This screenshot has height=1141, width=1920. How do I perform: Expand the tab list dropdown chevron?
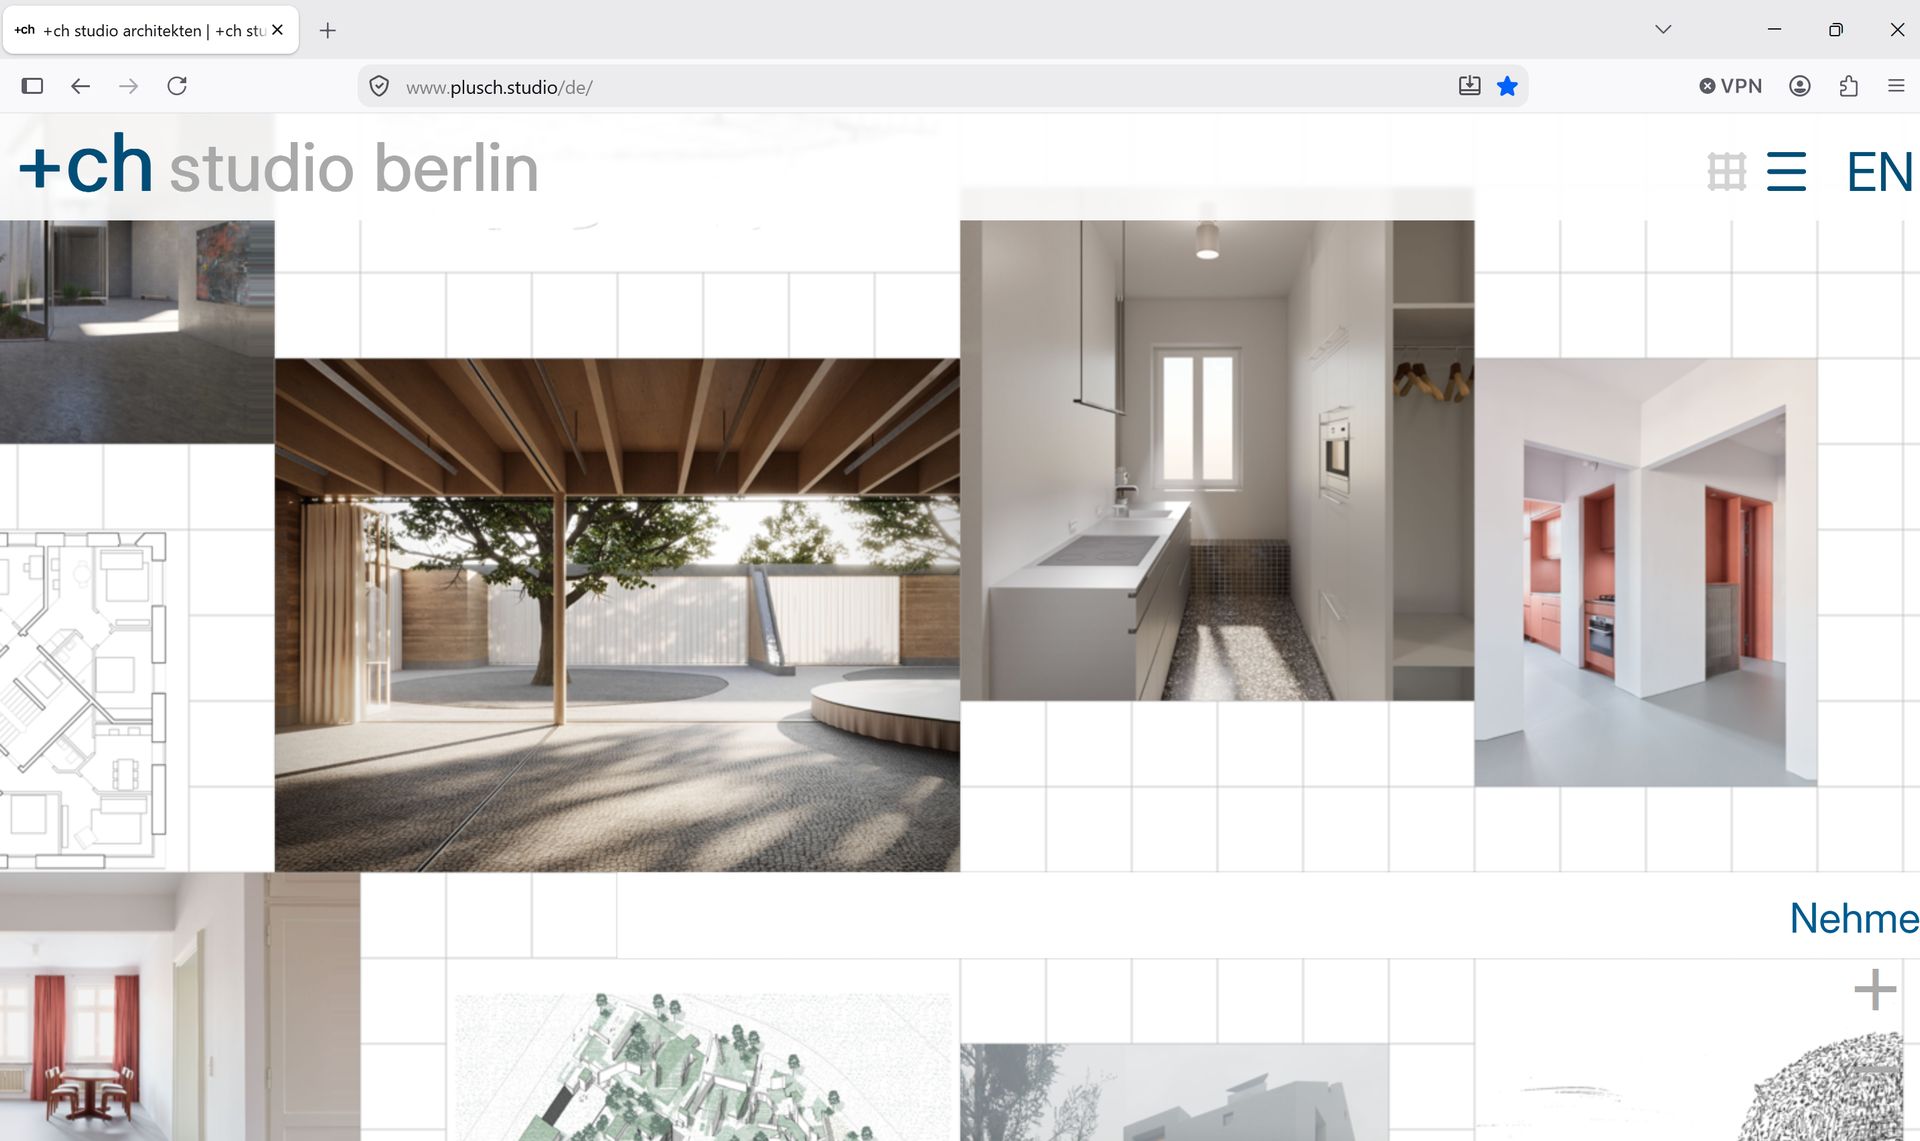click(x=1663, y=29)
